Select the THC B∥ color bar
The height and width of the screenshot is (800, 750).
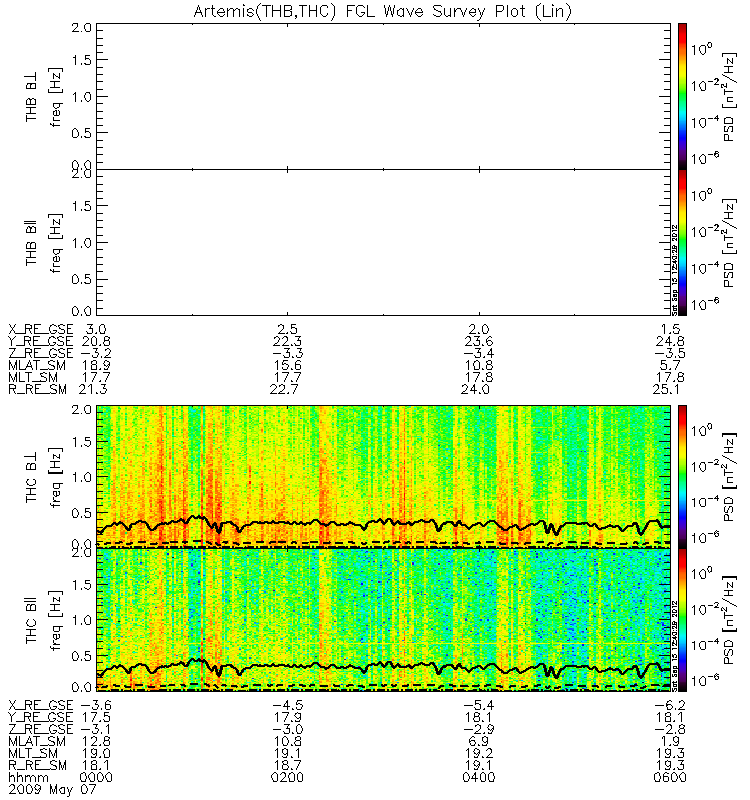pyautogui.click(x=682, y=620)
